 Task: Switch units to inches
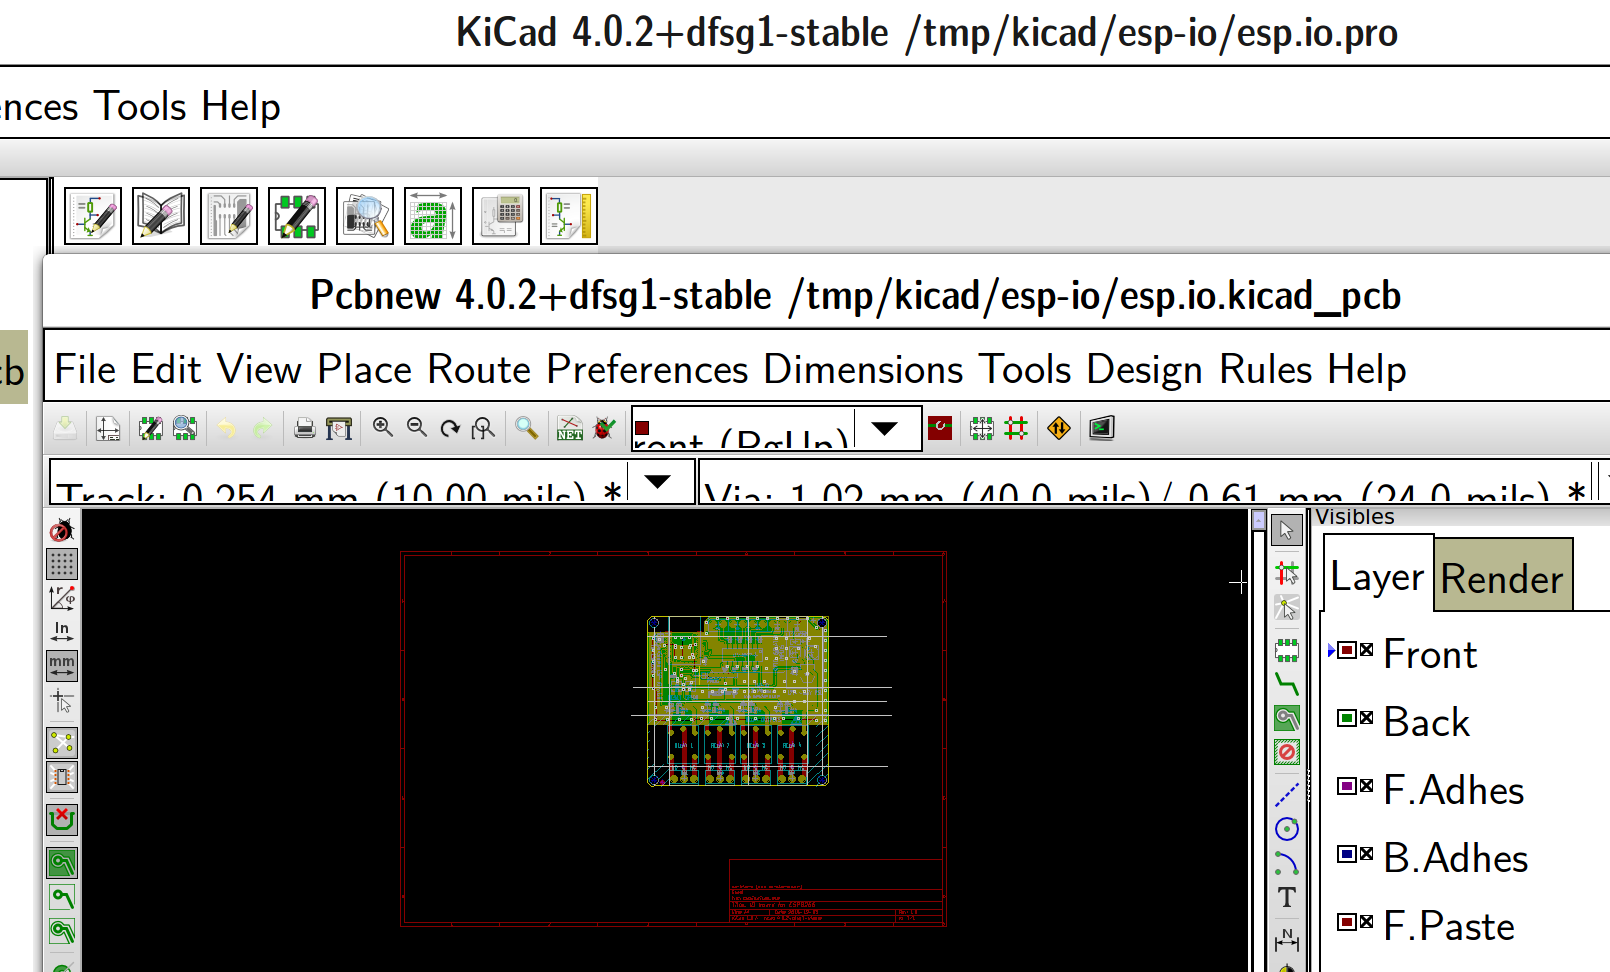coord(62,632)
